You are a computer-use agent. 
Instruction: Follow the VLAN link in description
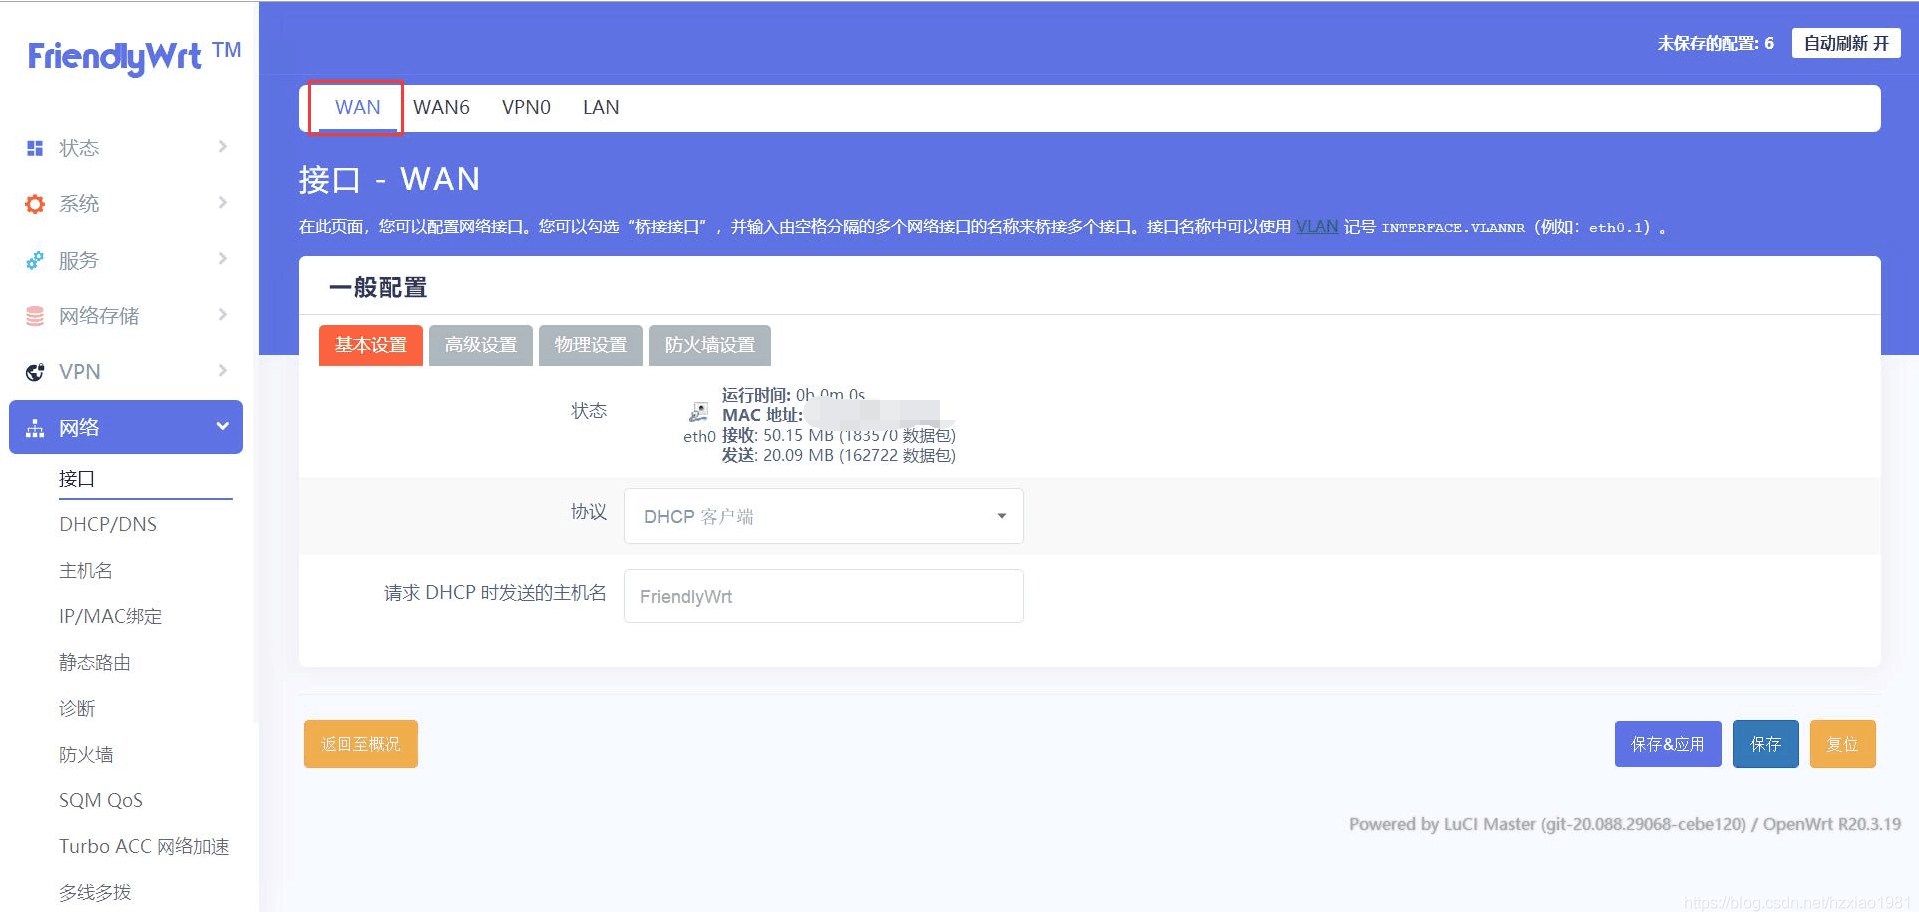tap(1316, 227)
